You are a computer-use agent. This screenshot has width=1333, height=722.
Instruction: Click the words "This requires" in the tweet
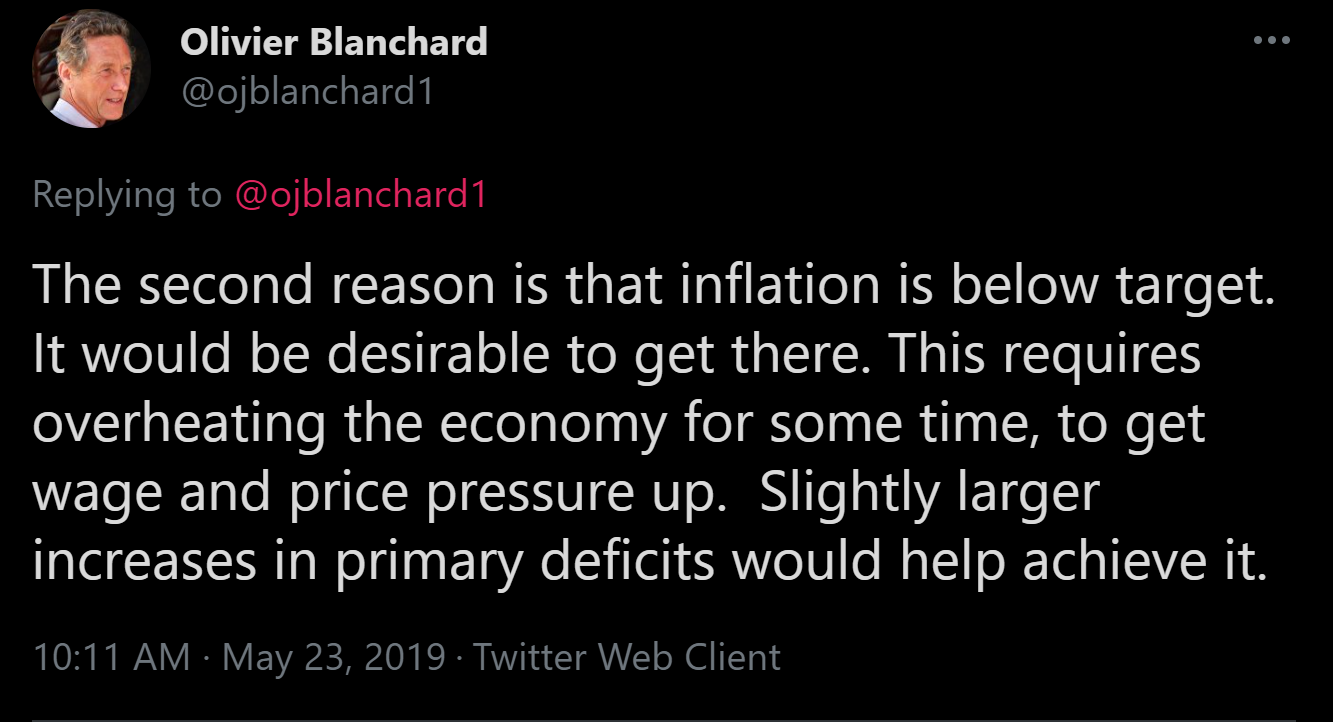[1044, 356]
